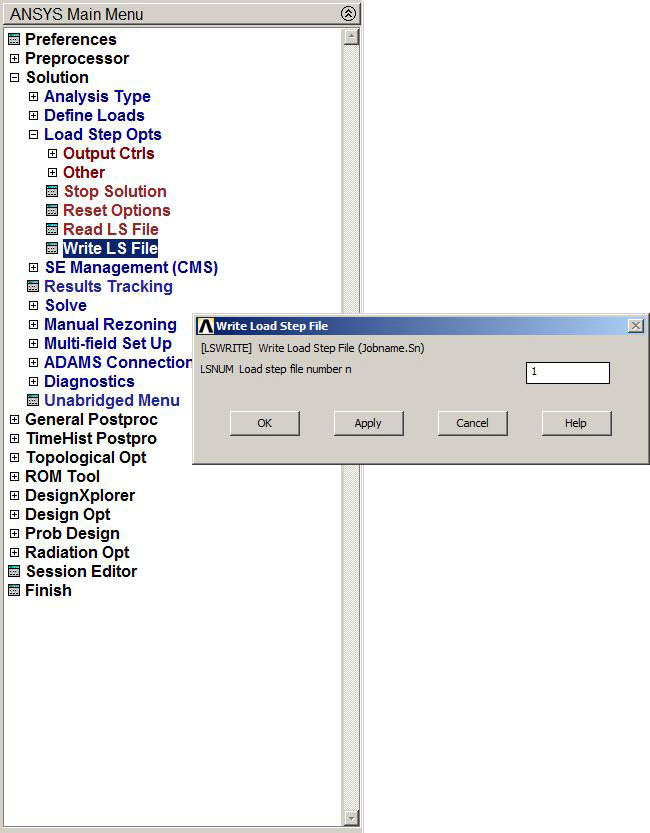Click the main menu scrollbar down arrow
The image size is (650, 833).
click(350, 819)
